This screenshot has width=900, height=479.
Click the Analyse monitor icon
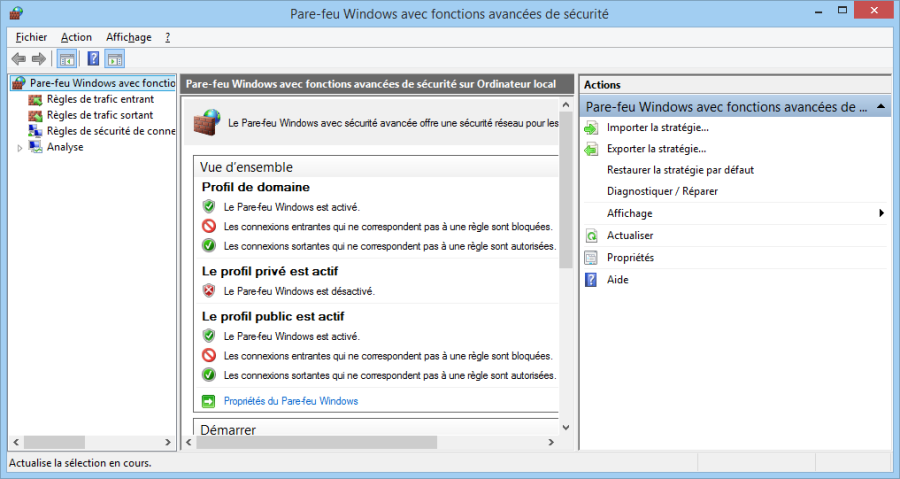pyautogui.click(x=36, y=147)
